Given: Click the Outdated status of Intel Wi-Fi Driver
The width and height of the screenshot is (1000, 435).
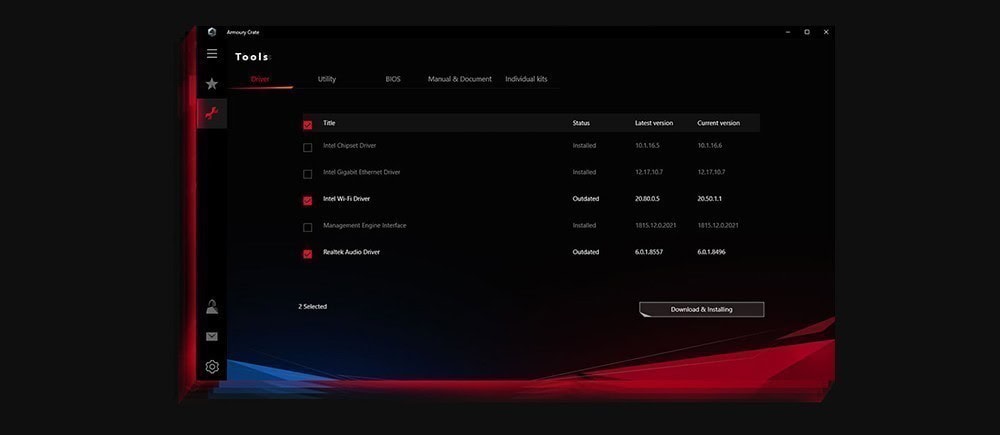Looking at the screenshot, I should 585,199.
